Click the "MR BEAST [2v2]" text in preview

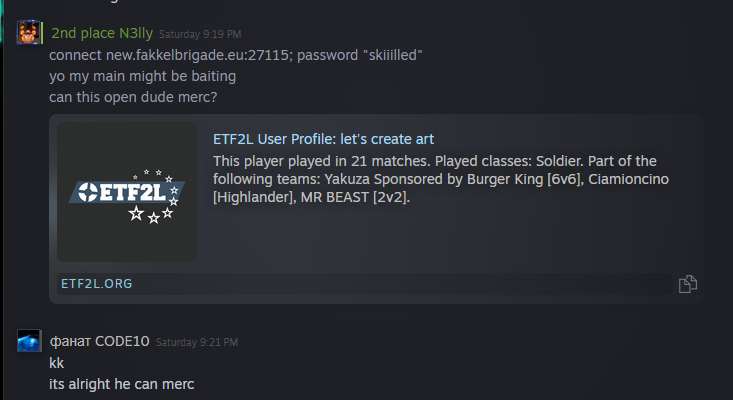click(x=355, y=197)
